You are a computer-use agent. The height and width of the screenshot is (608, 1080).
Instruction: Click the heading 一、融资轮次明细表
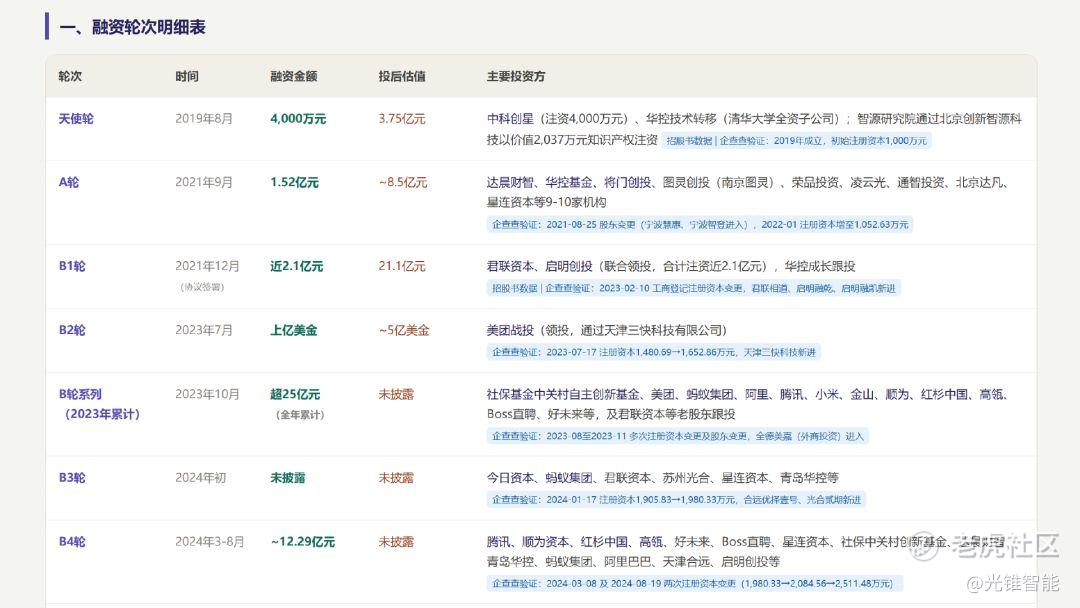pos(132,27)
